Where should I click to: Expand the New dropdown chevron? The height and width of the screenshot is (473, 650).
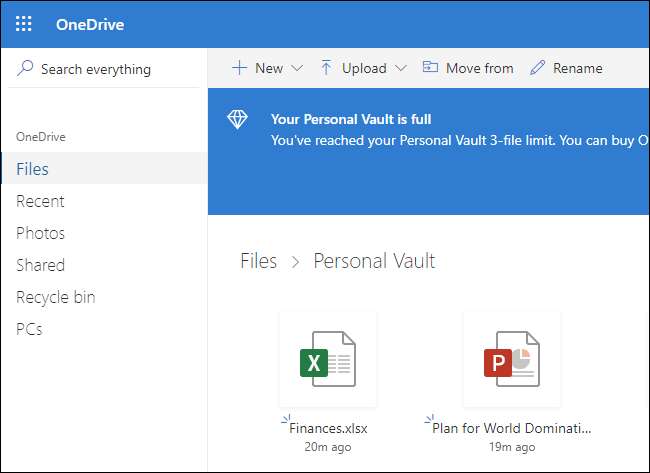pyautogui.click(x=297, y=68)
